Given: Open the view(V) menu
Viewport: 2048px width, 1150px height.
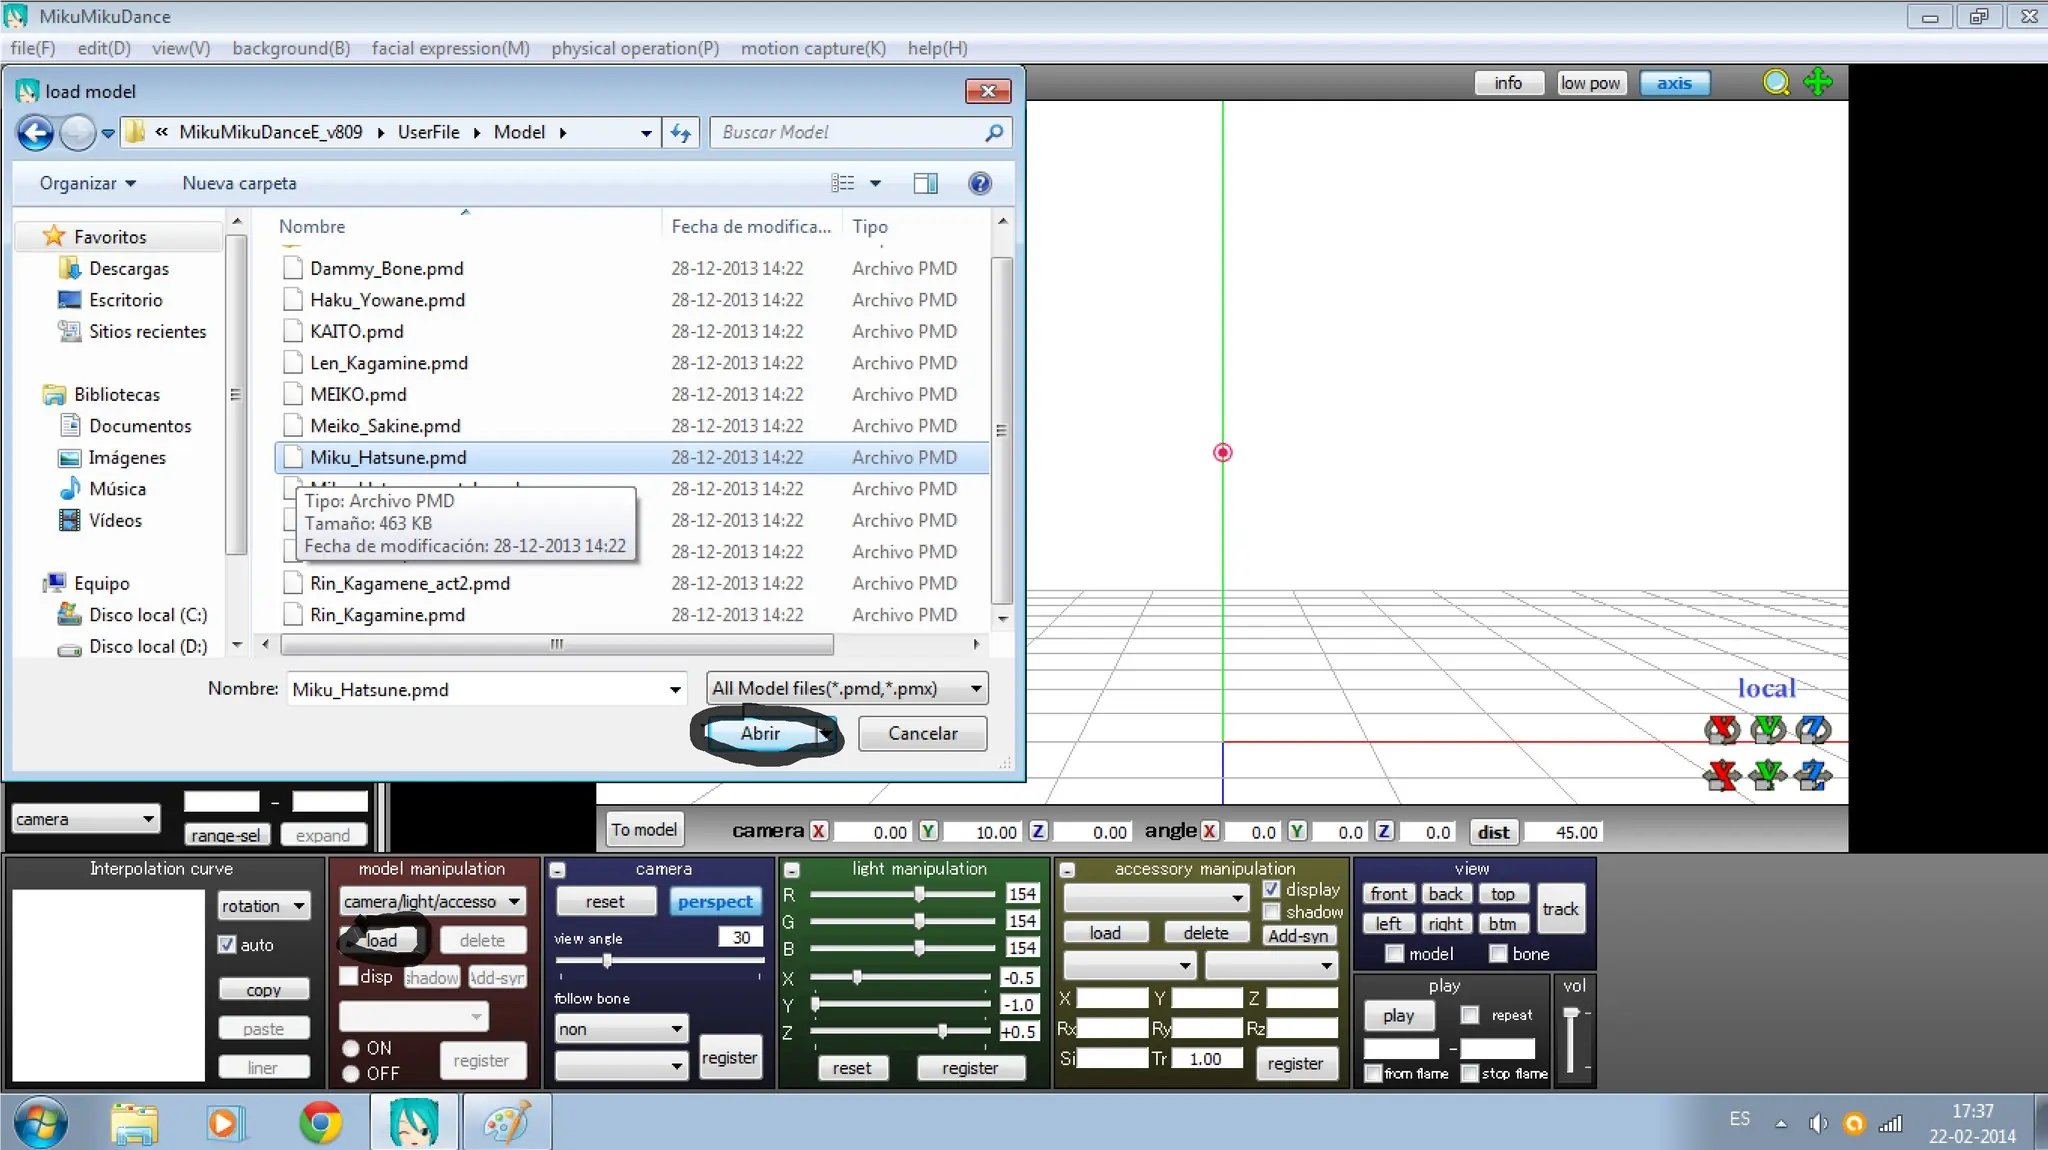Looking at the screenshot, I should click(x=181, y=48).
